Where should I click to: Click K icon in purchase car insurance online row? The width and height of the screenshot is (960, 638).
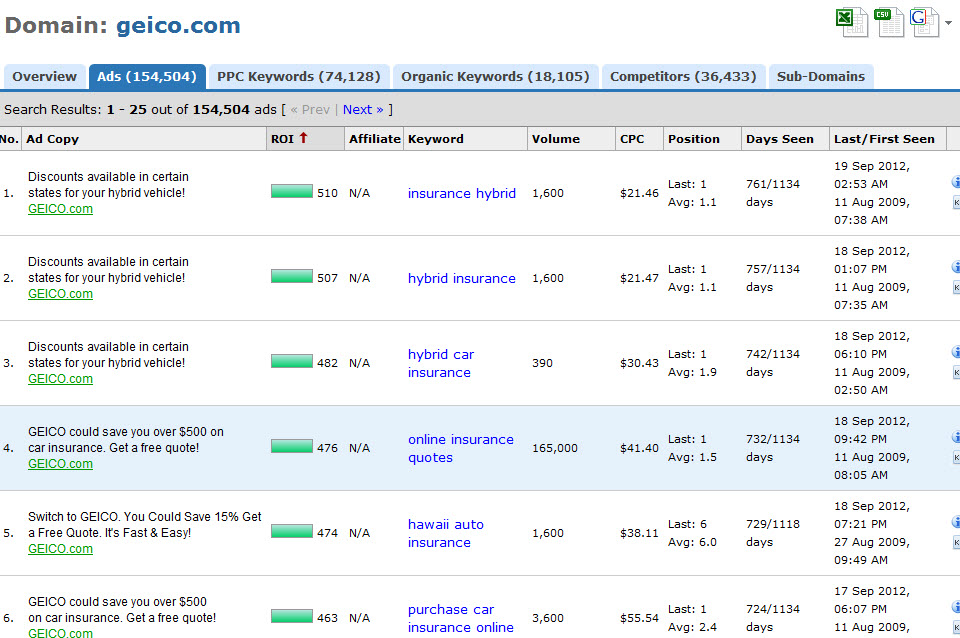(956, 628)
